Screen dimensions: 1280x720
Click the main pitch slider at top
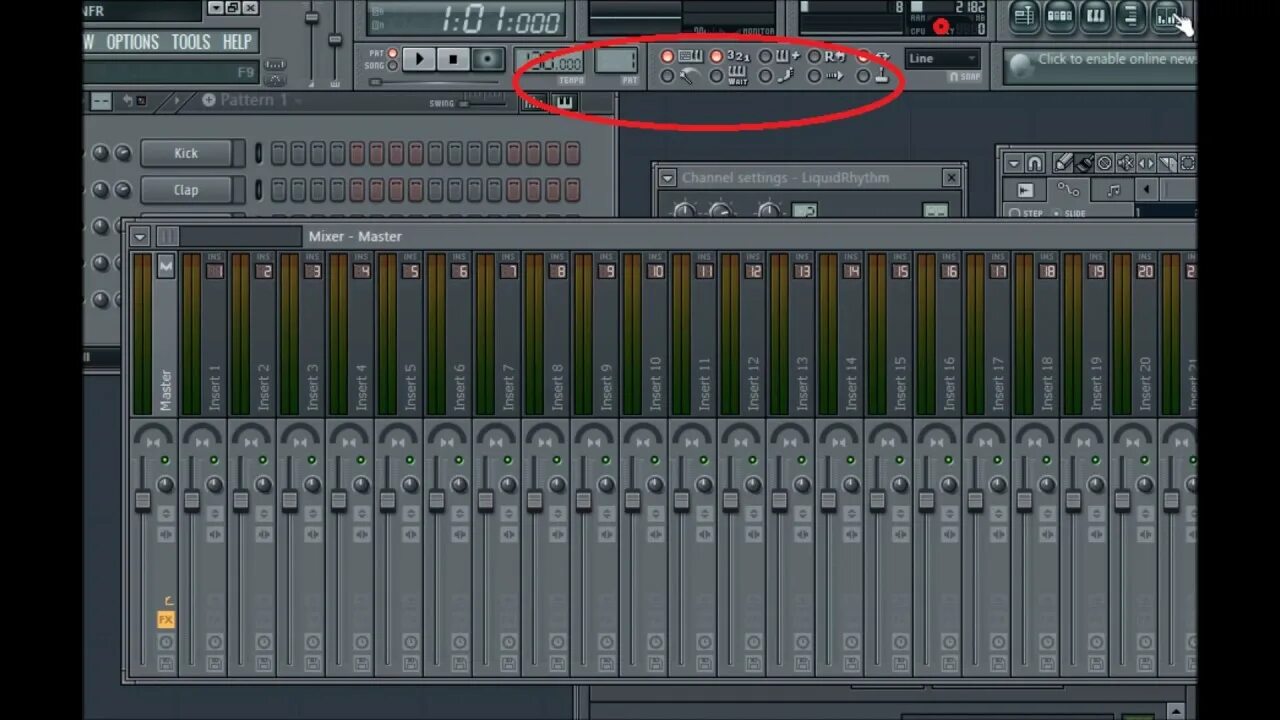[337, 40]
